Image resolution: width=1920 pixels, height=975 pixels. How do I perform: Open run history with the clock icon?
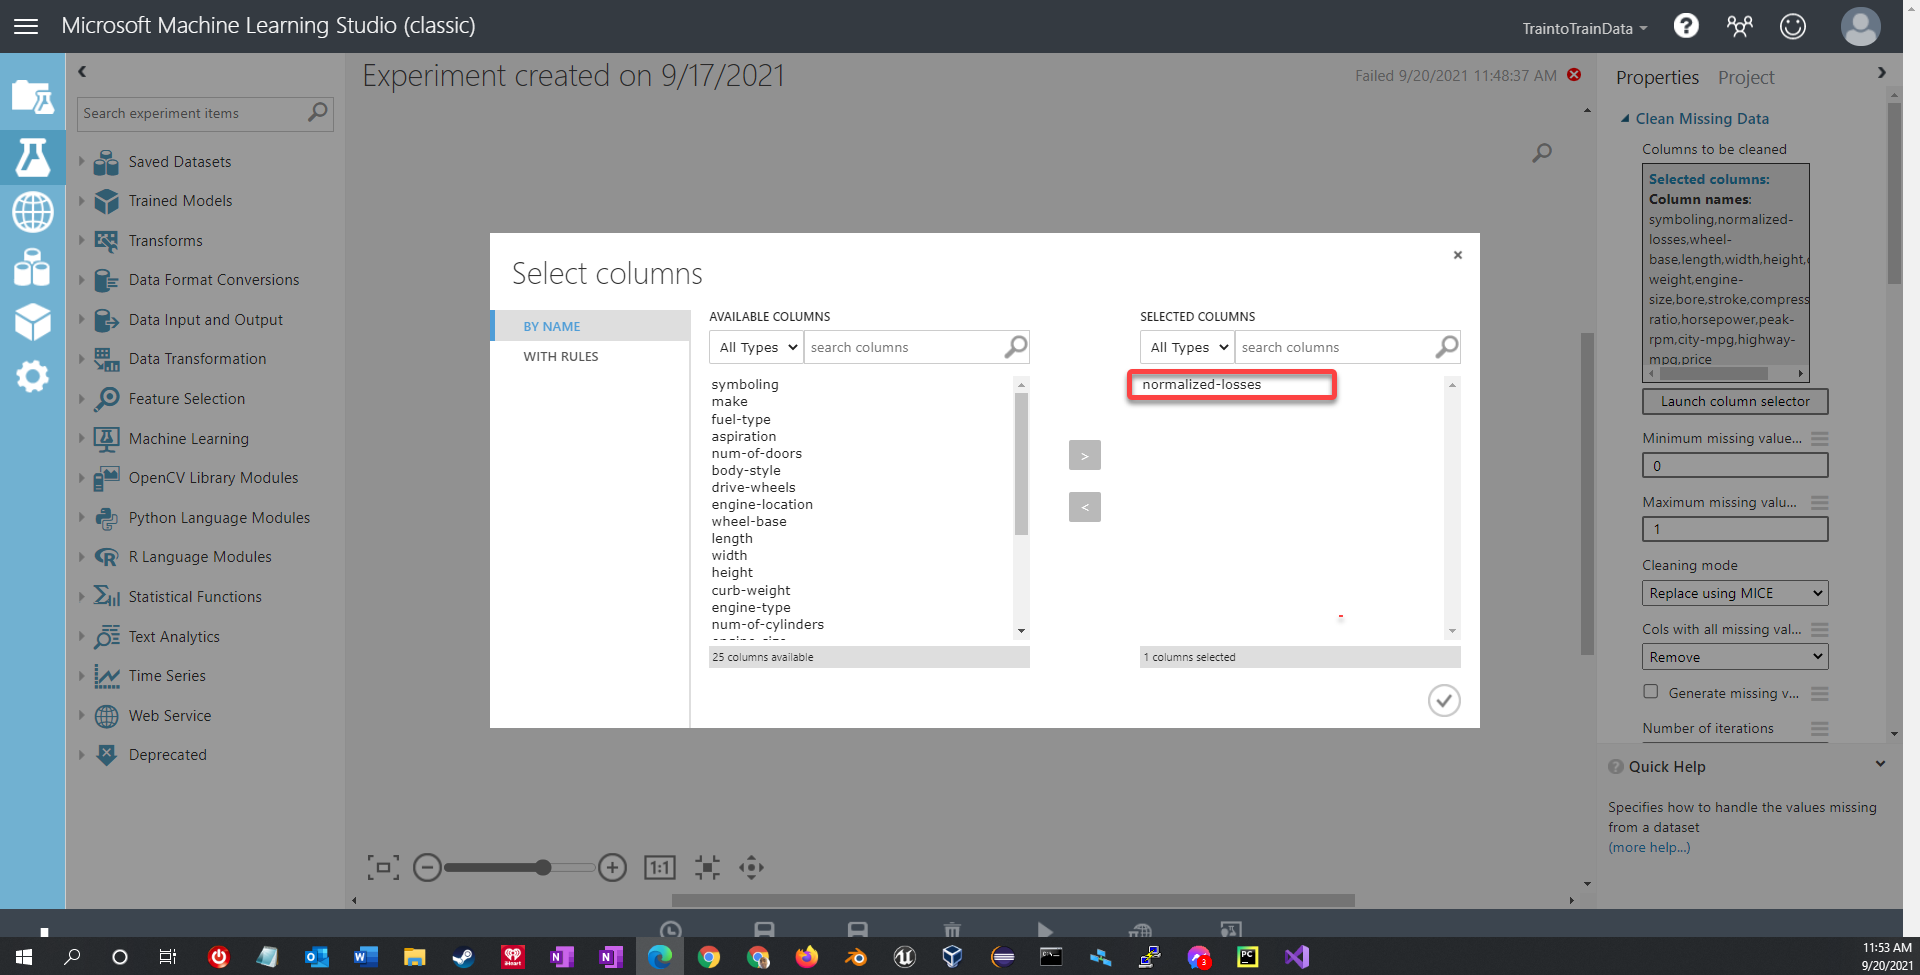coord(670,930)
